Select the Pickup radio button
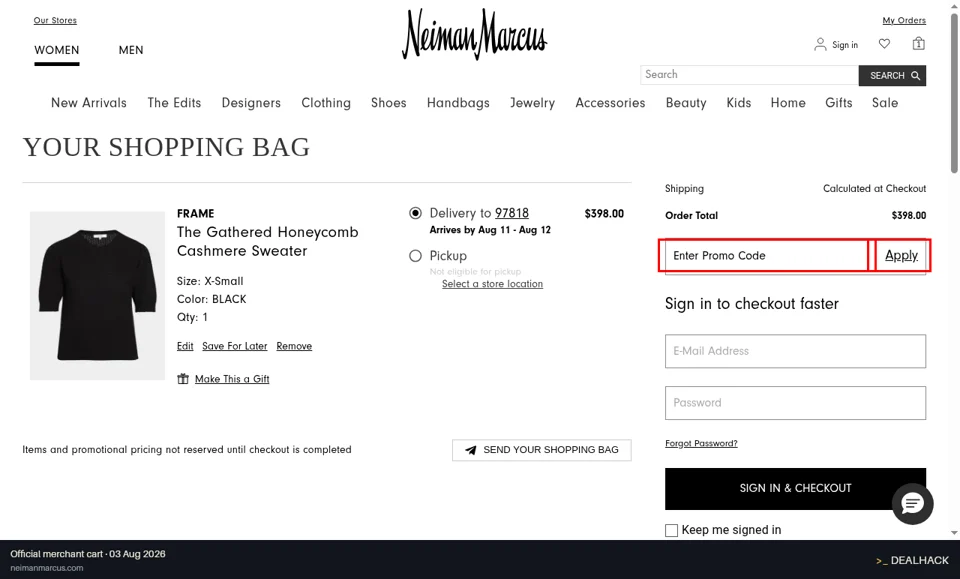 [415, 256]
